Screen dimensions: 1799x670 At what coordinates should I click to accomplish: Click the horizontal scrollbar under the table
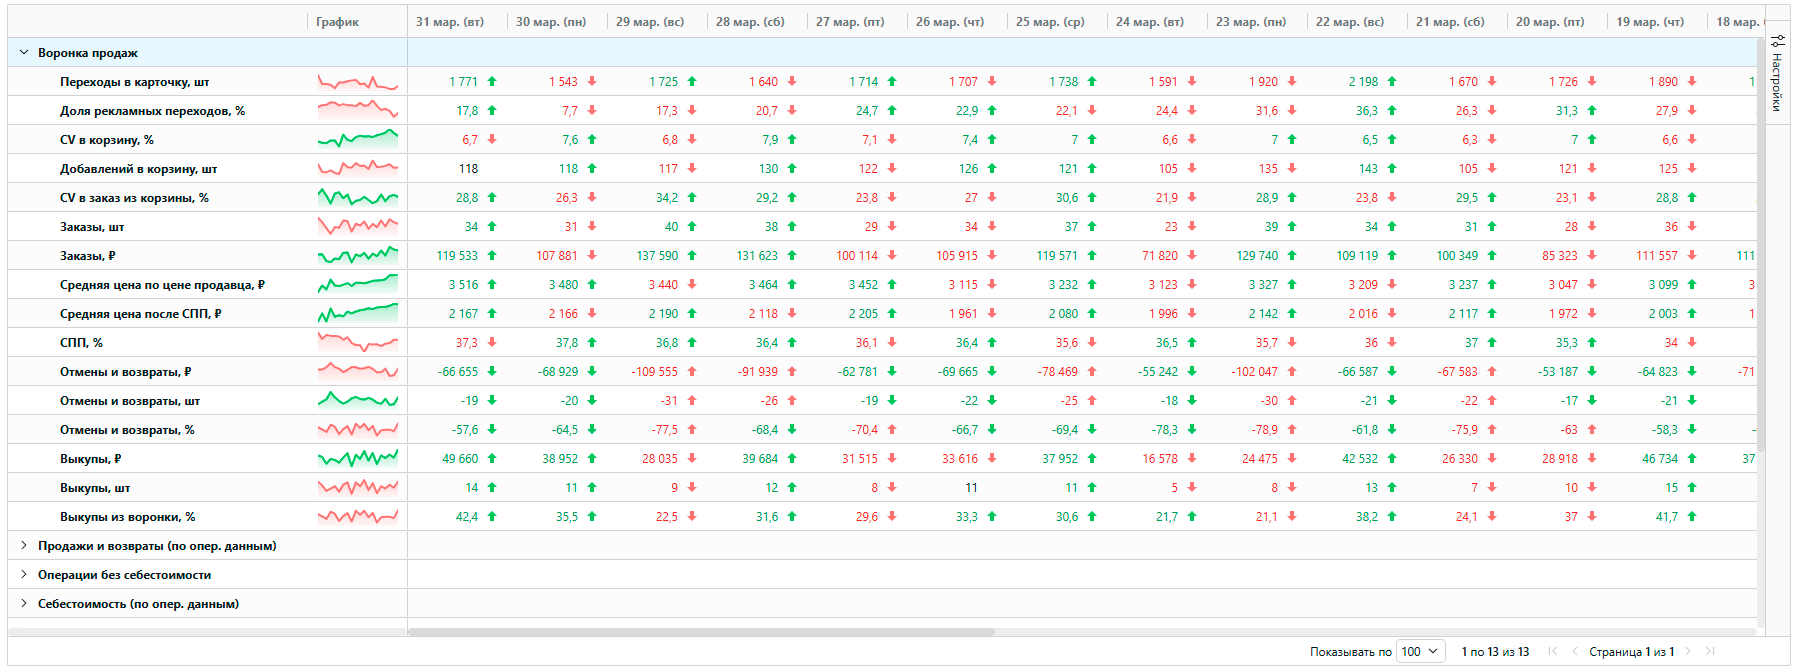701,632
